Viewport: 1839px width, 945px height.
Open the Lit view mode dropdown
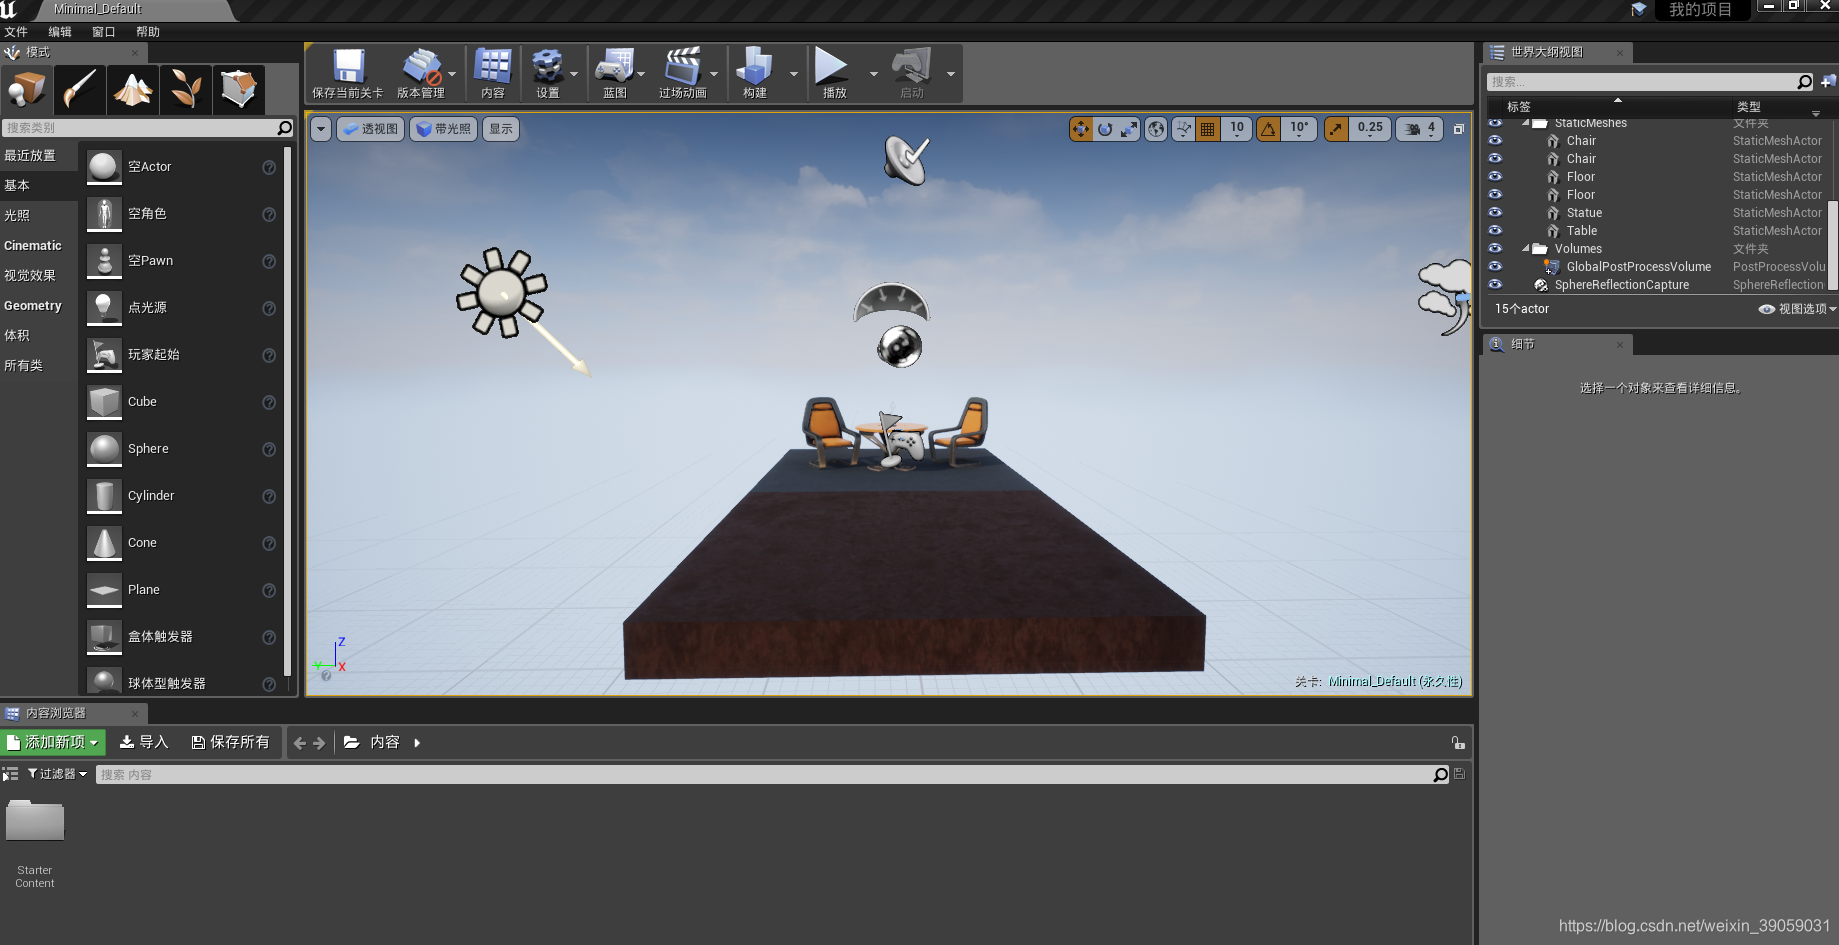443,129
